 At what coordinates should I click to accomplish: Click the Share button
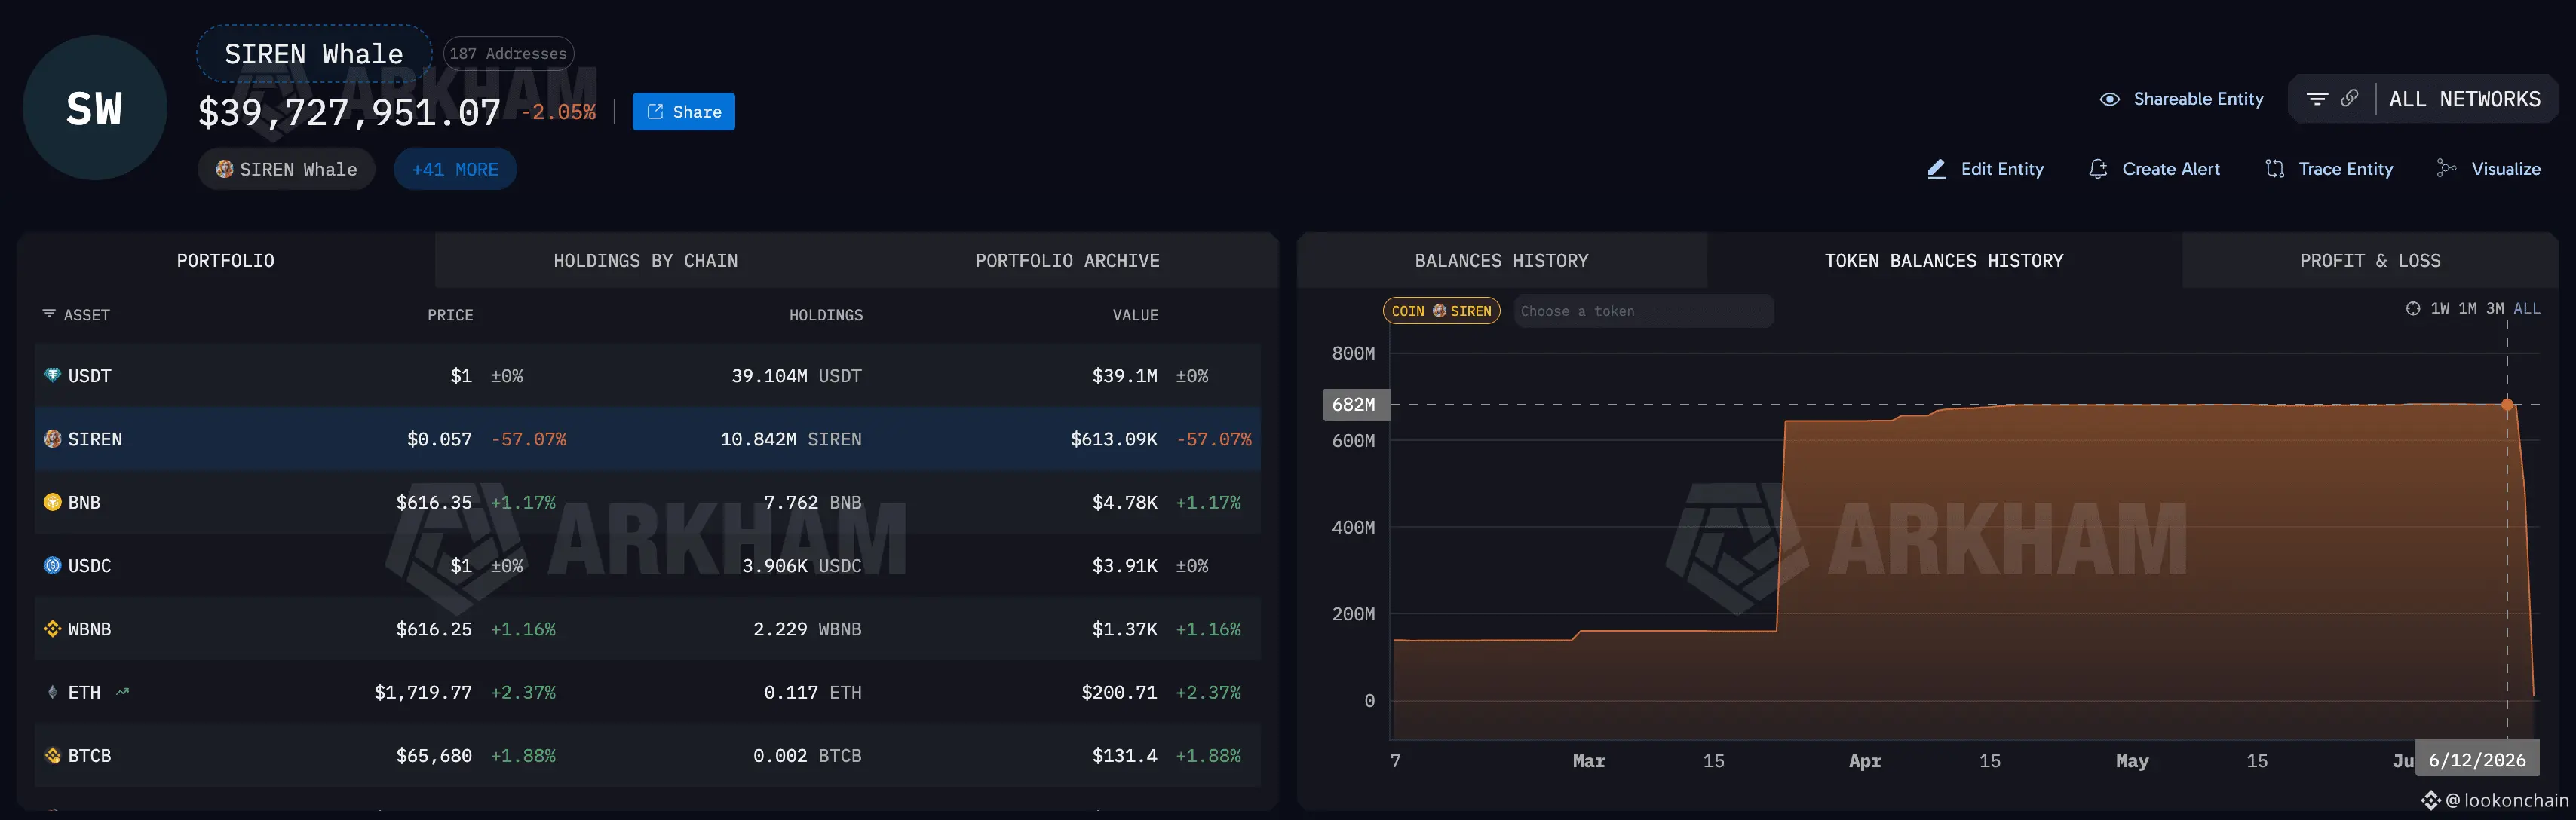click(684, 112)
